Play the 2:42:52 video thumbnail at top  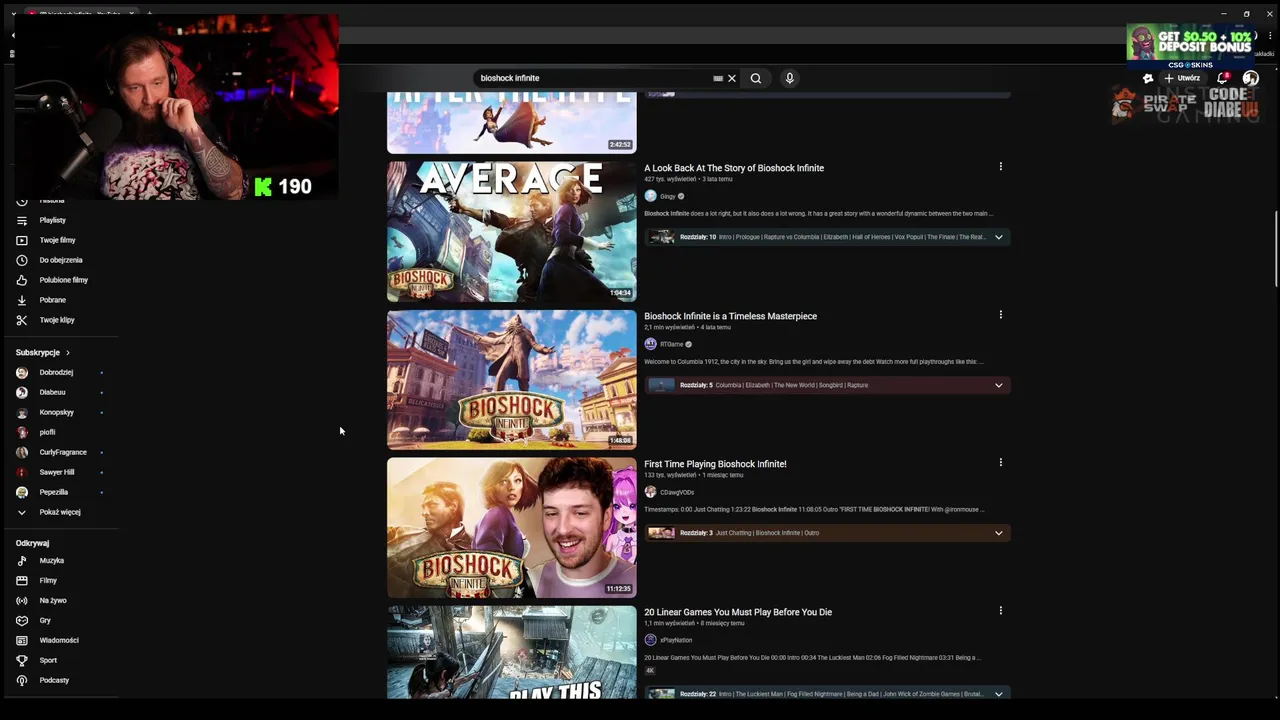[x=511, y=123]
